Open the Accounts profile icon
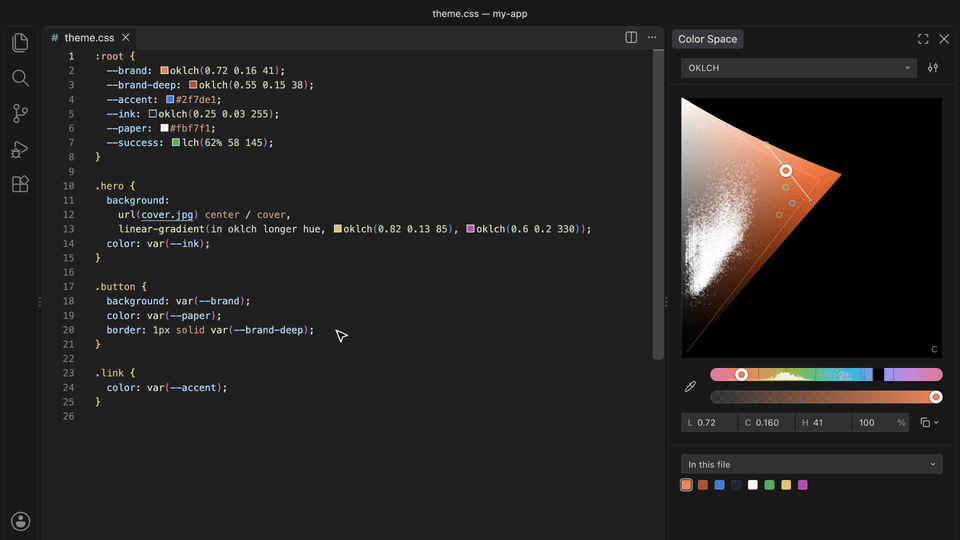The width and height of the screenshot is (960, 540). (x=20, y=521)
